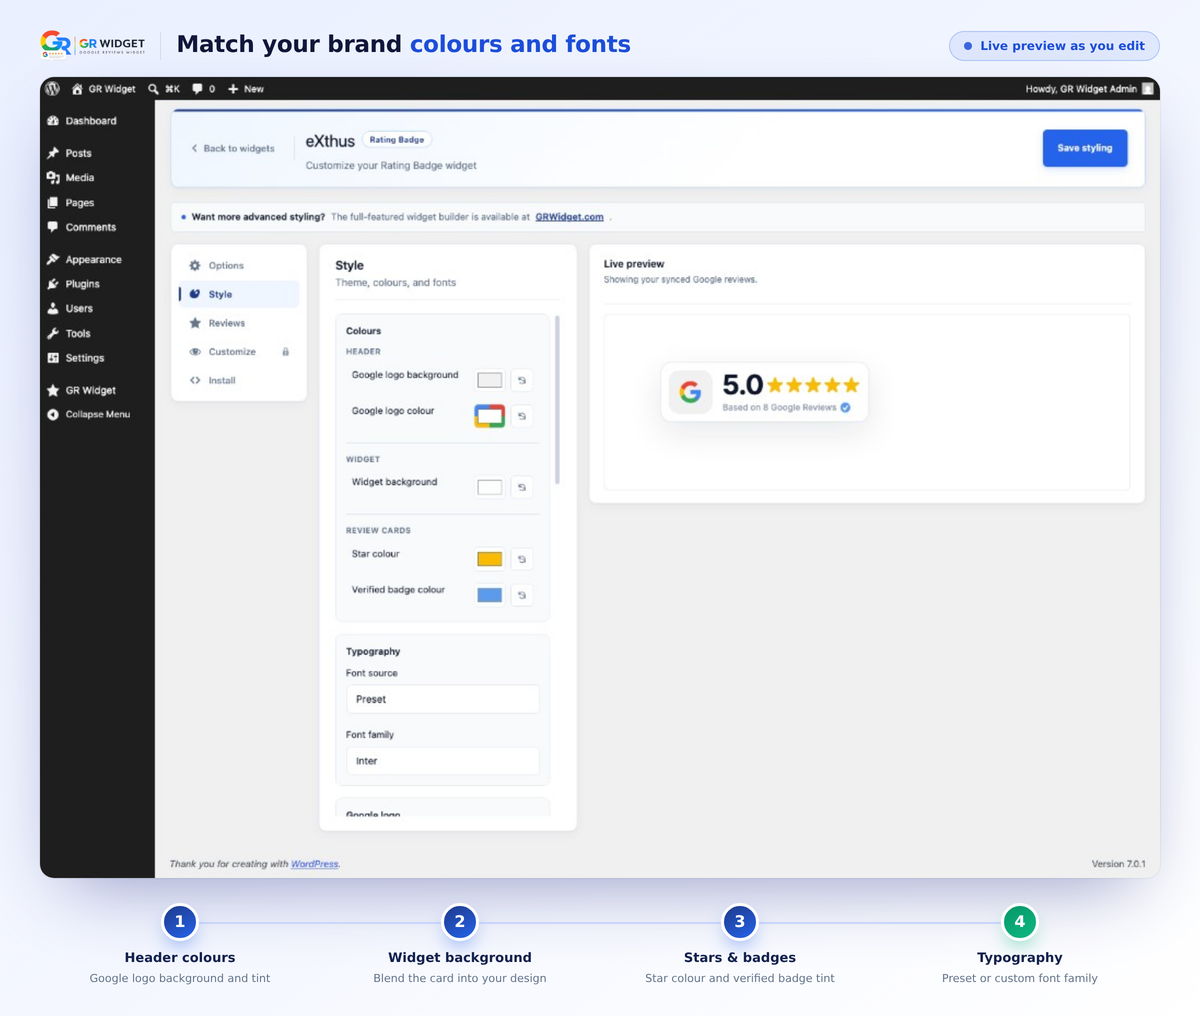The image size is (1200, 1016).
Task: Open comments bubble icon showing 0
Action: coord(197,89)
